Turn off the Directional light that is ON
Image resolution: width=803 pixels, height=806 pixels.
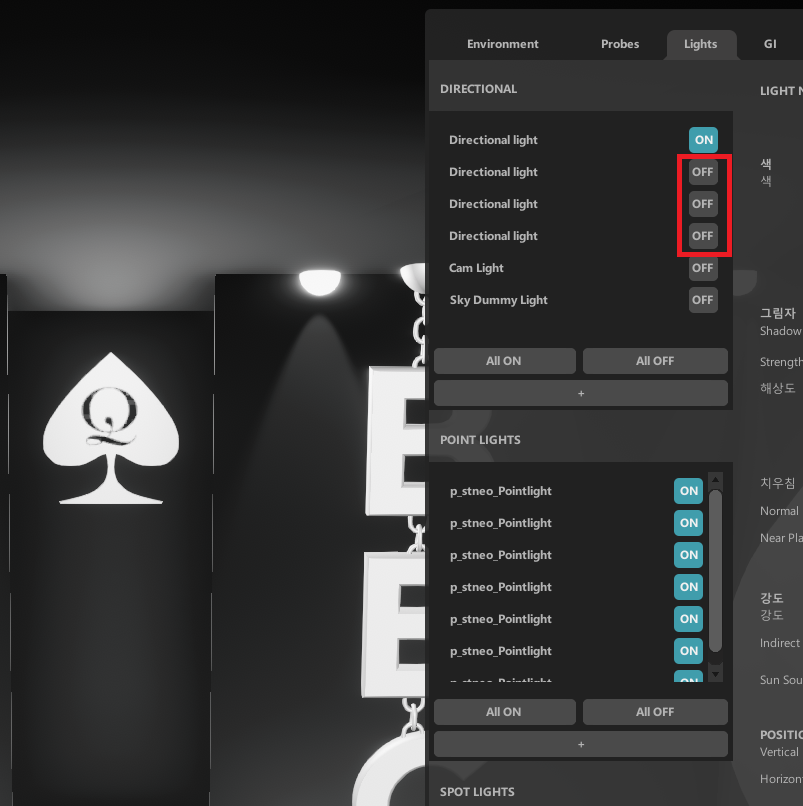pos(703,140)
